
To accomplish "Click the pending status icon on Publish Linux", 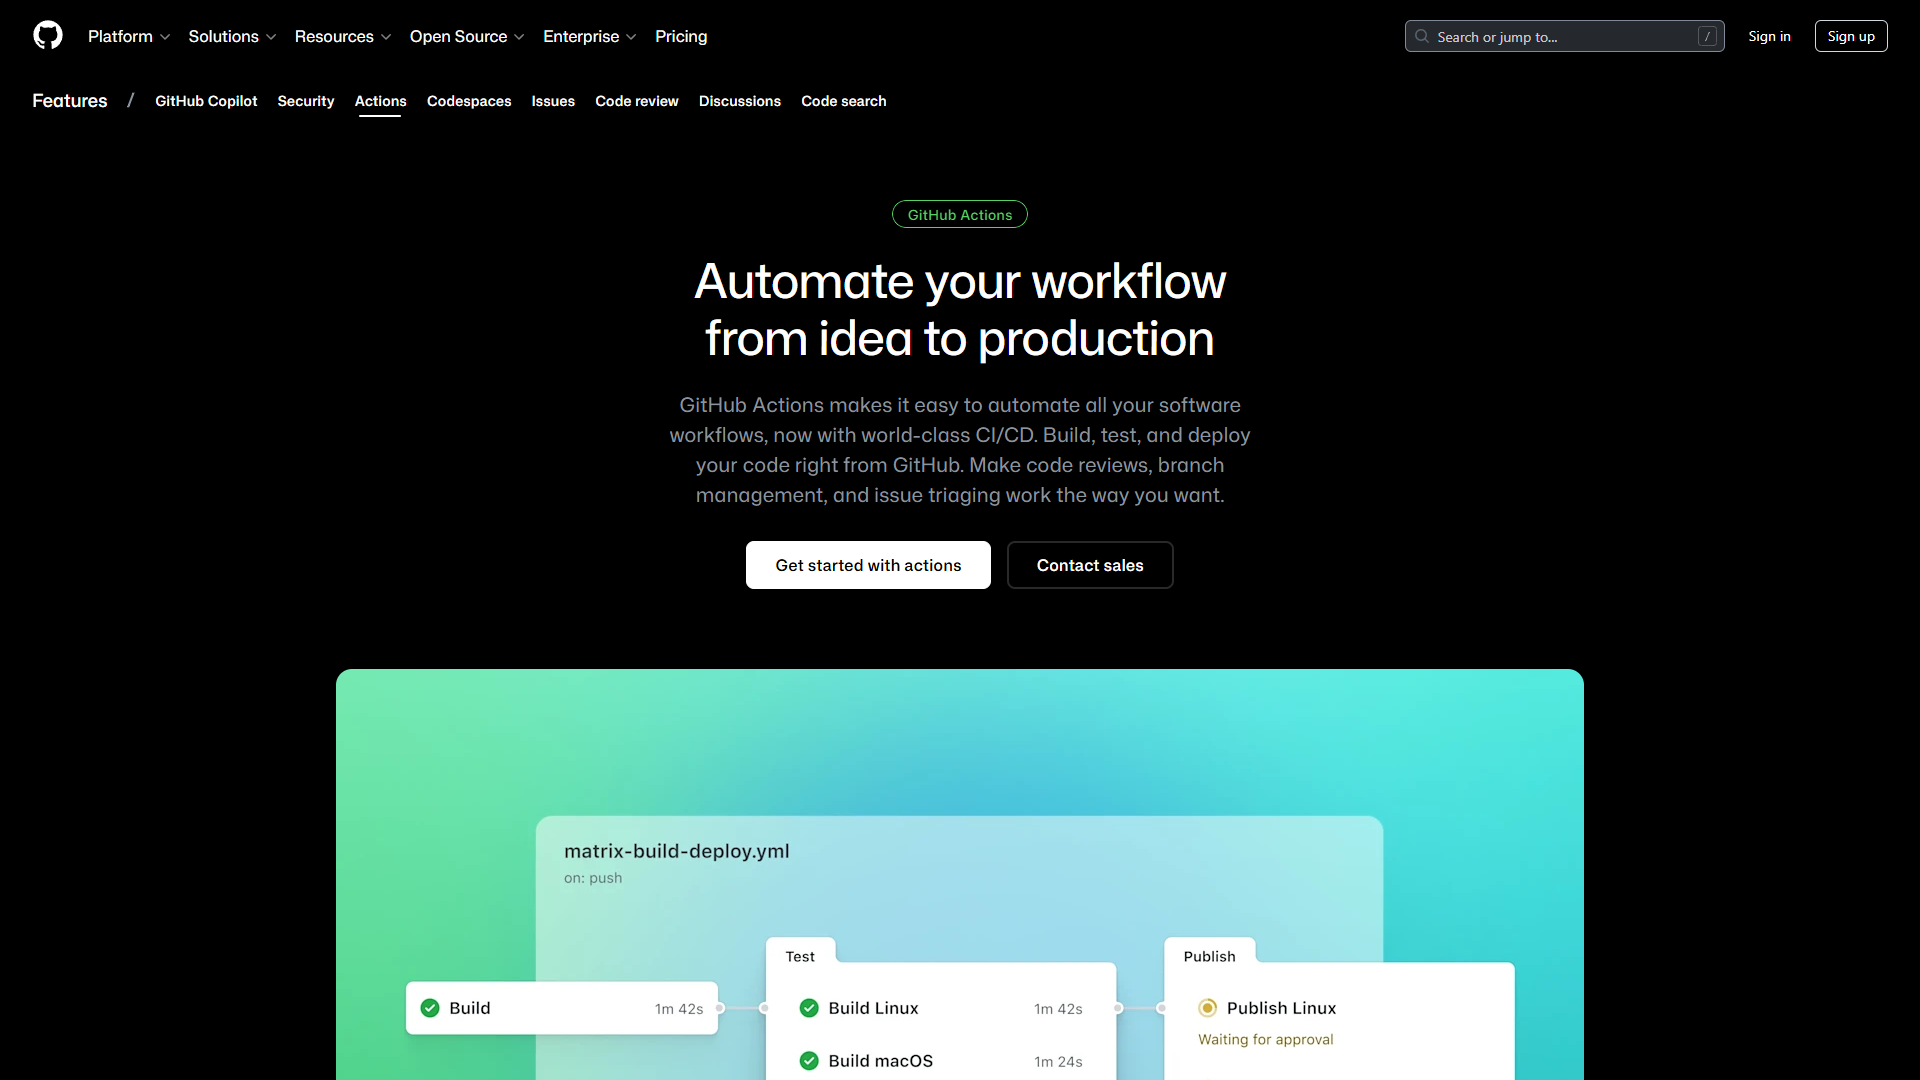I will (1207, 1008).
